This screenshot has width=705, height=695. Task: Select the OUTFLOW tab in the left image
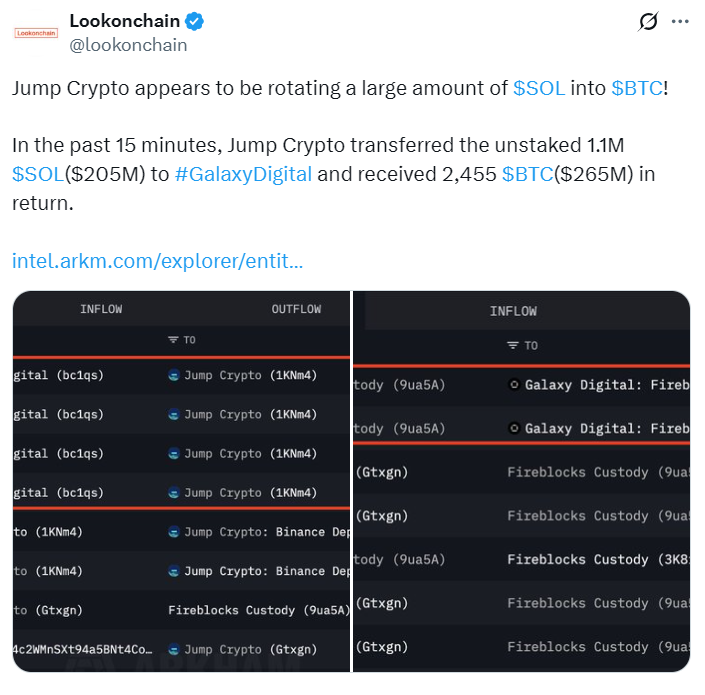pyautogui.click(x=296, y=309)
